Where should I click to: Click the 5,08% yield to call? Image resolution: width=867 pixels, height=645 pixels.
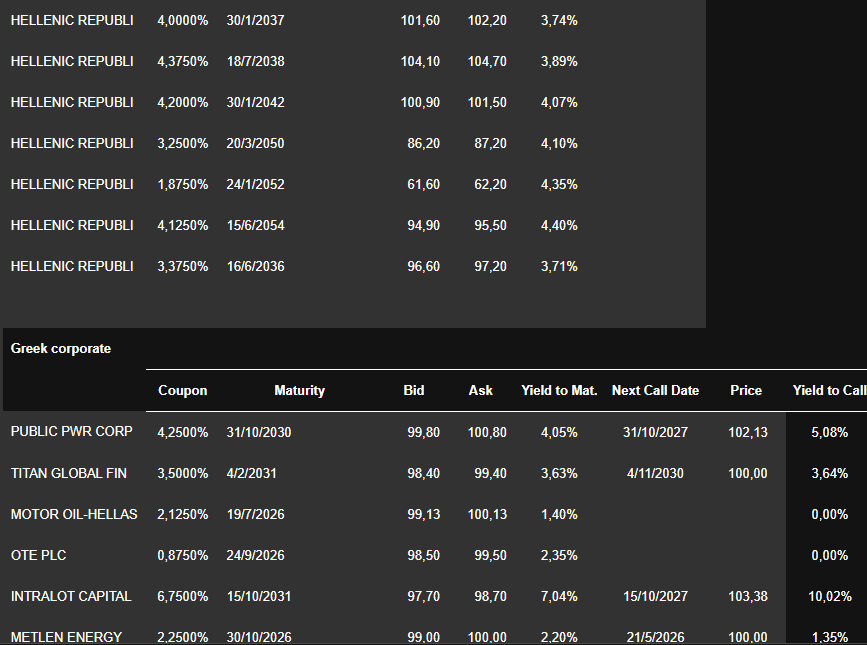pos(829,433)
